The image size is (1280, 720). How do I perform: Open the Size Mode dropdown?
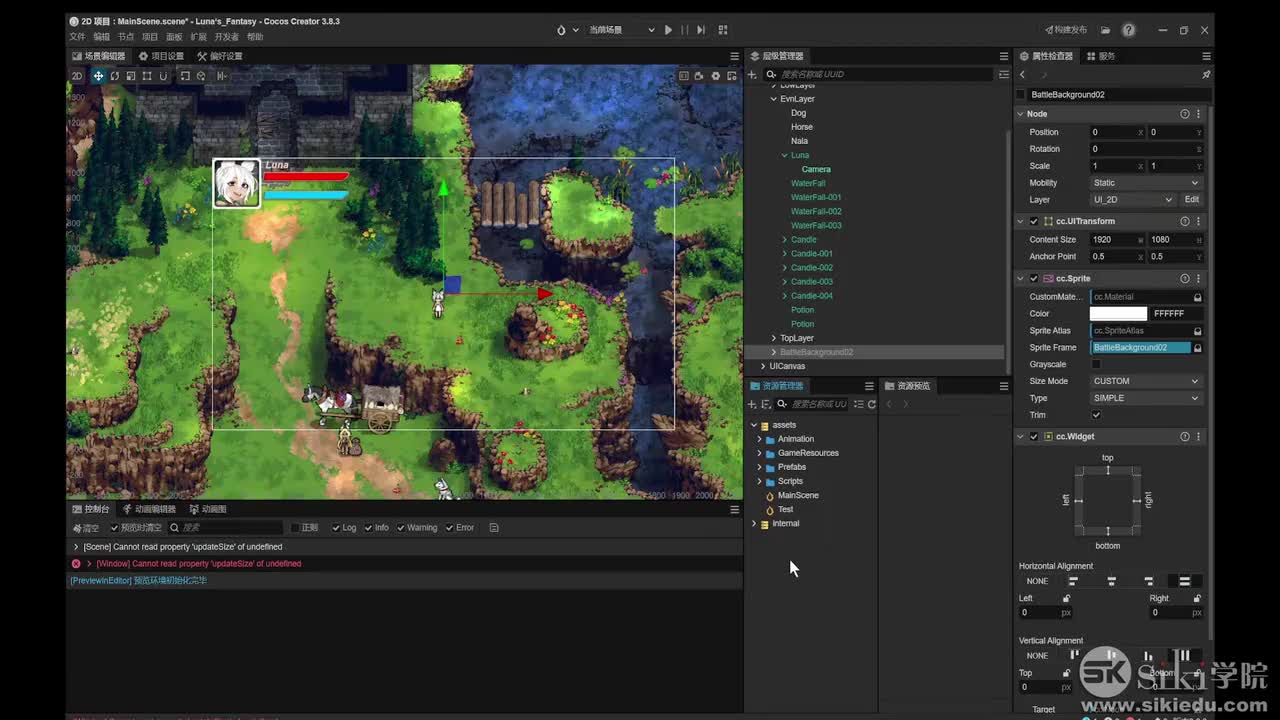1146,381
